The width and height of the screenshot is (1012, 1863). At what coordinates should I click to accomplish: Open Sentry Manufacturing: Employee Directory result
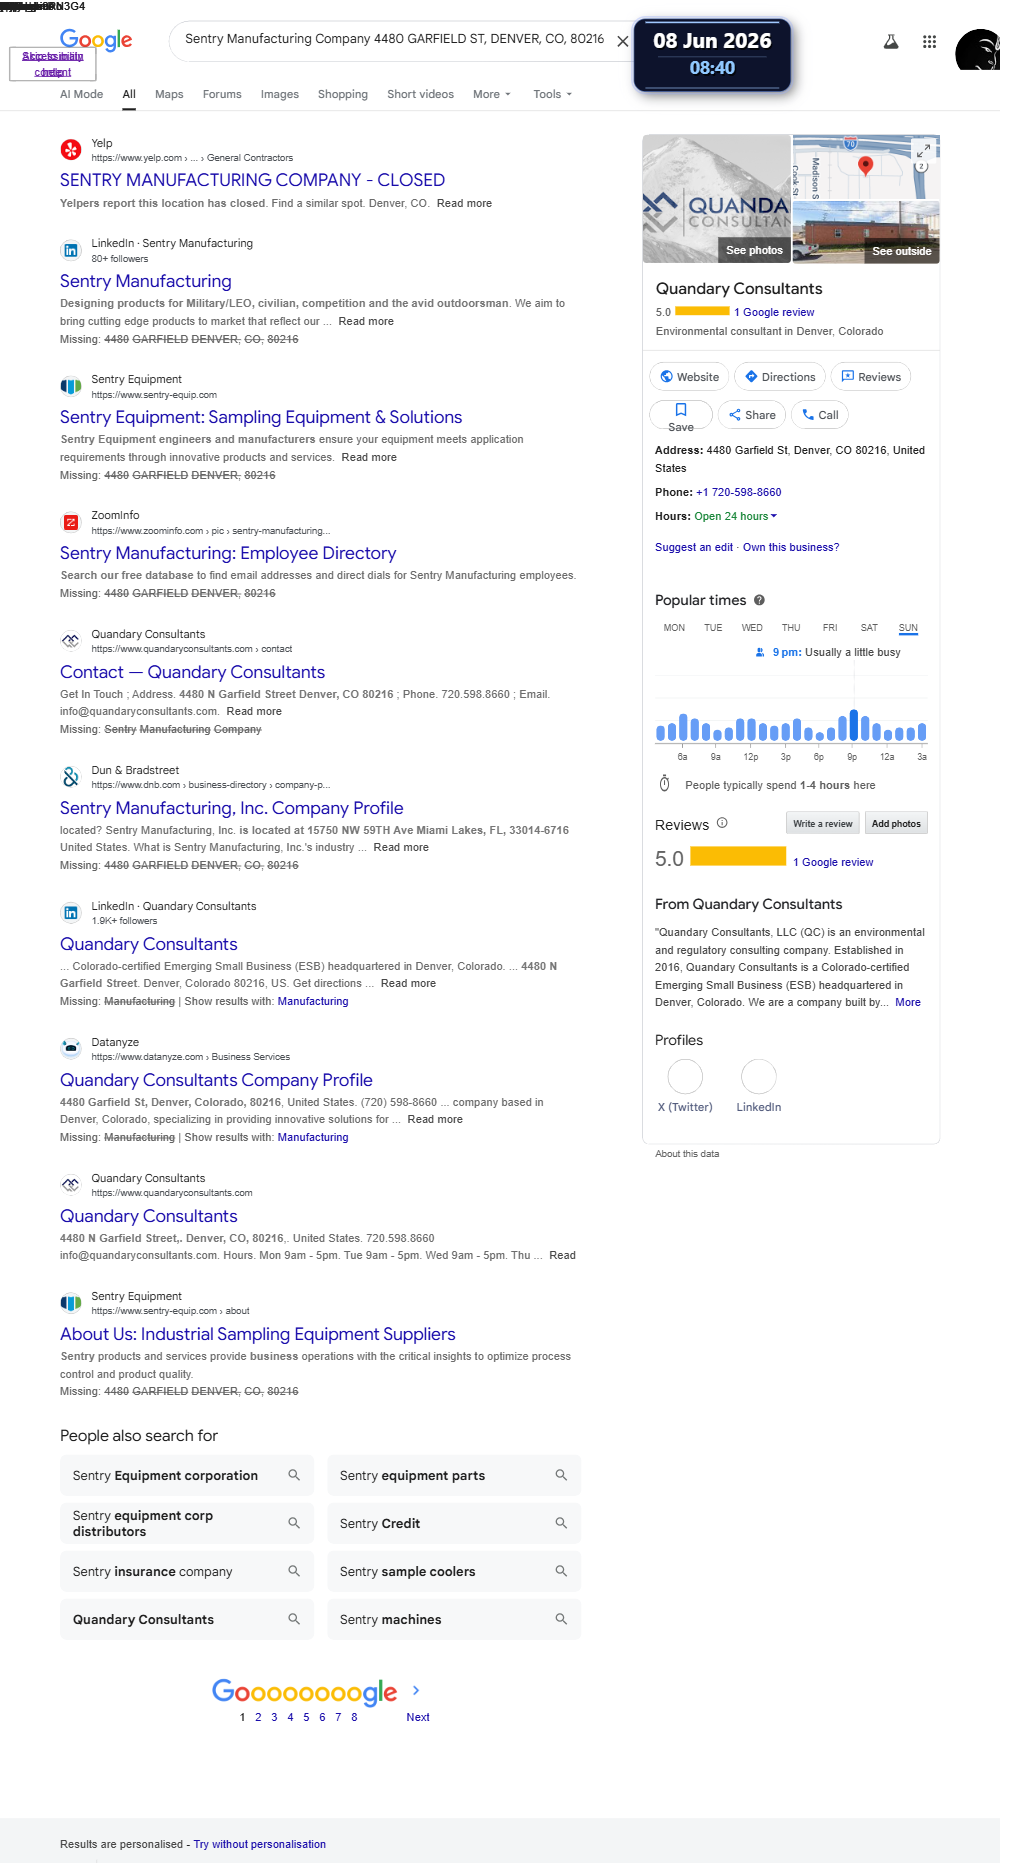228,553
